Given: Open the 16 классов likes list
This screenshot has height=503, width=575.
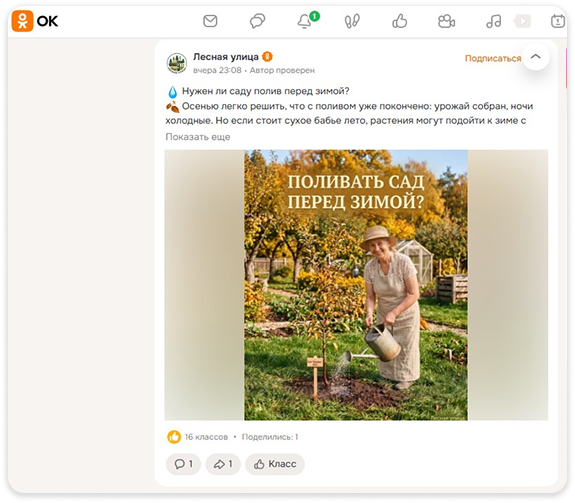Looking at the screenshot, I should pyautogui.click(x=206, y=437).
